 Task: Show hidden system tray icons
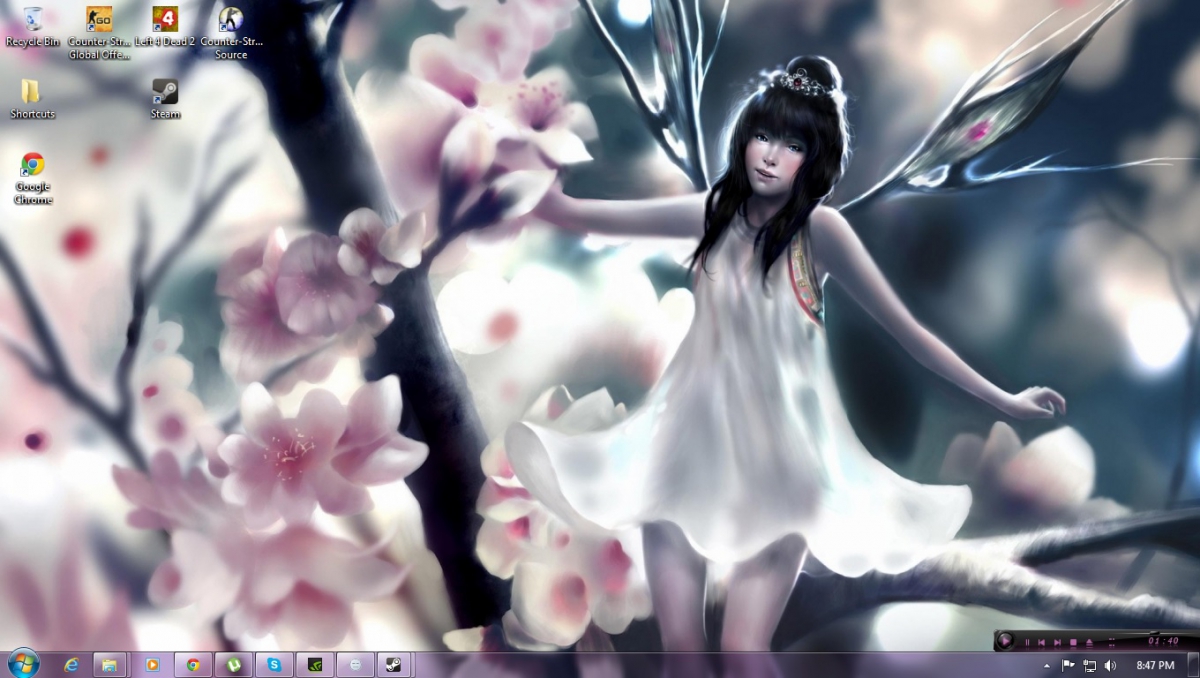click(x=1047, y=666)
